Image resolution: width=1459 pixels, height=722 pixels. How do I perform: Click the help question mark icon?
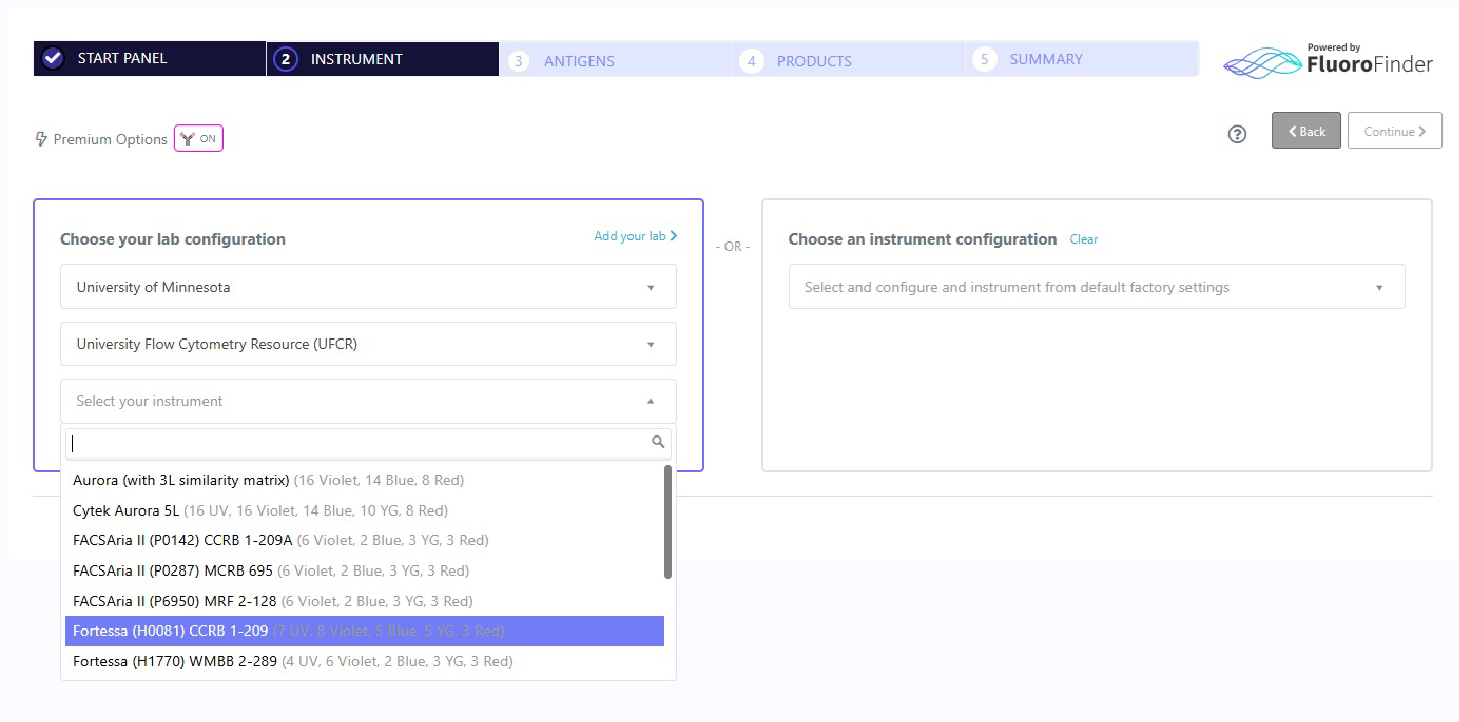point(1237,133)
